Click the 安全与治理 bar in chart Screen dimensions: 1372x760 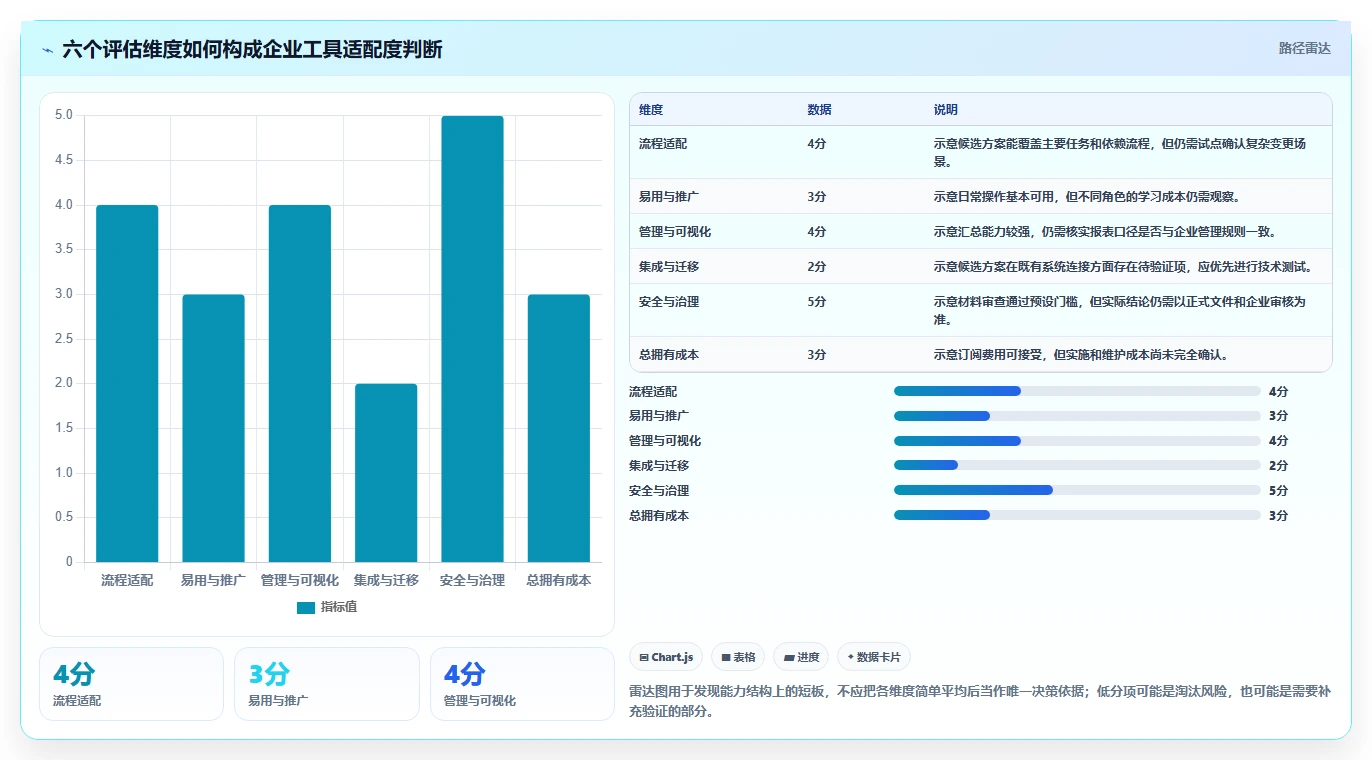472,339
